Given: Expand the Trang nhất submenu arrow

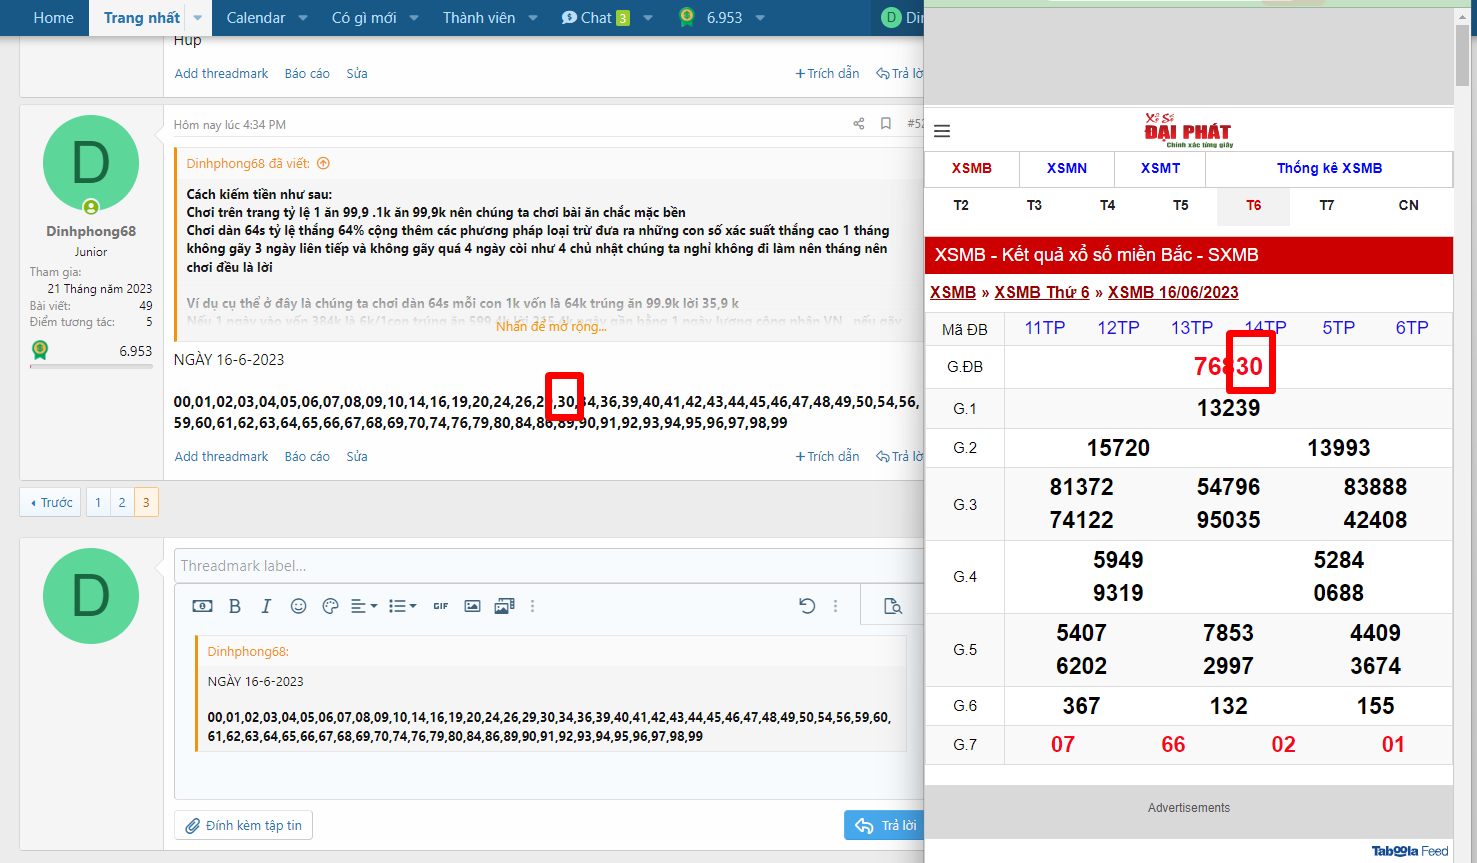Looking at the screenshot, I should click(x=197, y=18).
